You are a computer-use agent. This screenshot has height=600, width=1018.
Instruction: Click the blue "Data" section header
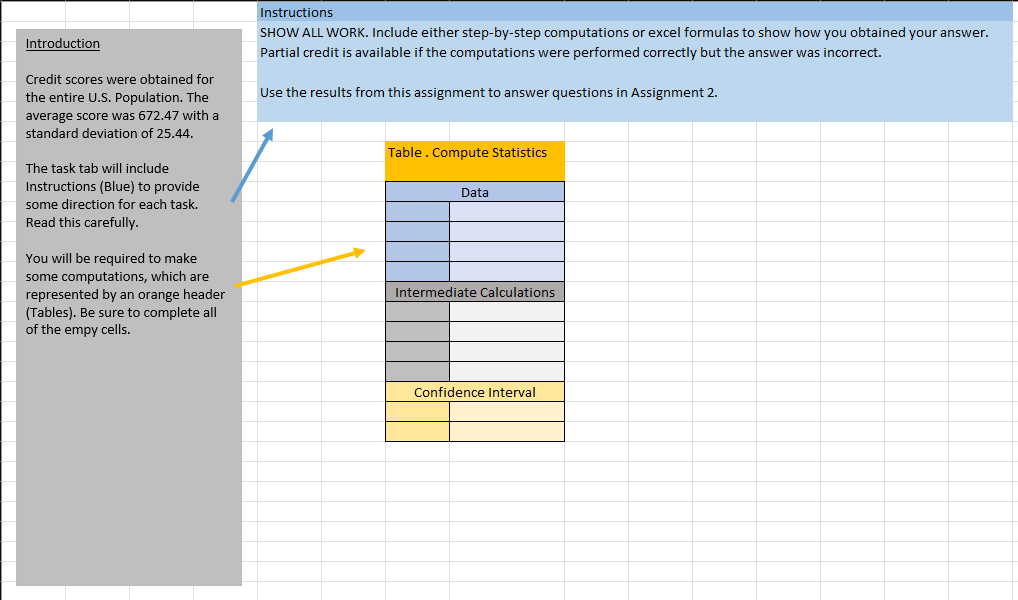coord(474,191)
